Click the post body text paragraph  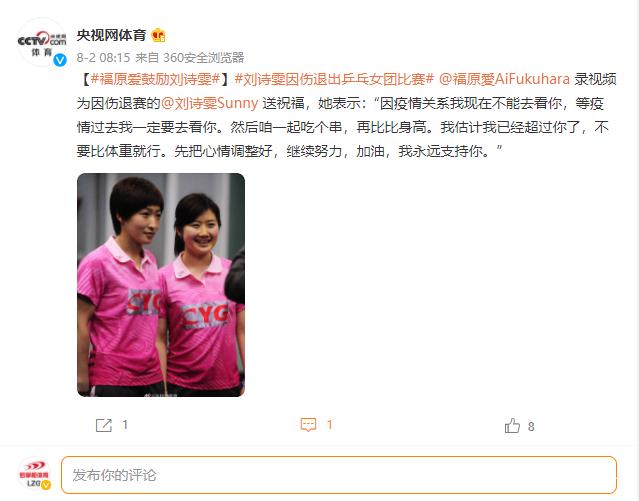346,115
